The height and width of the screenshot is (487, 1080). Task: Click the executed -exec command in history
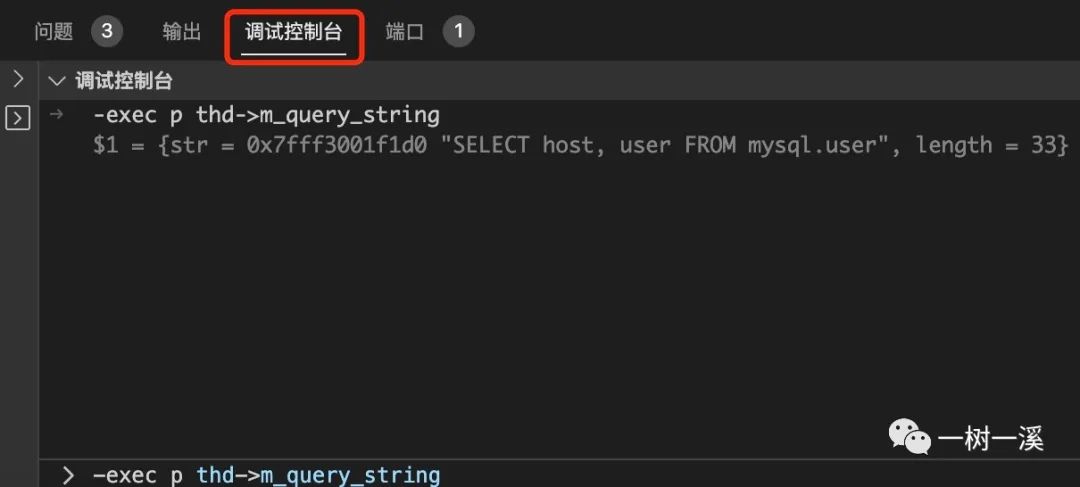[x=266, y=115]
